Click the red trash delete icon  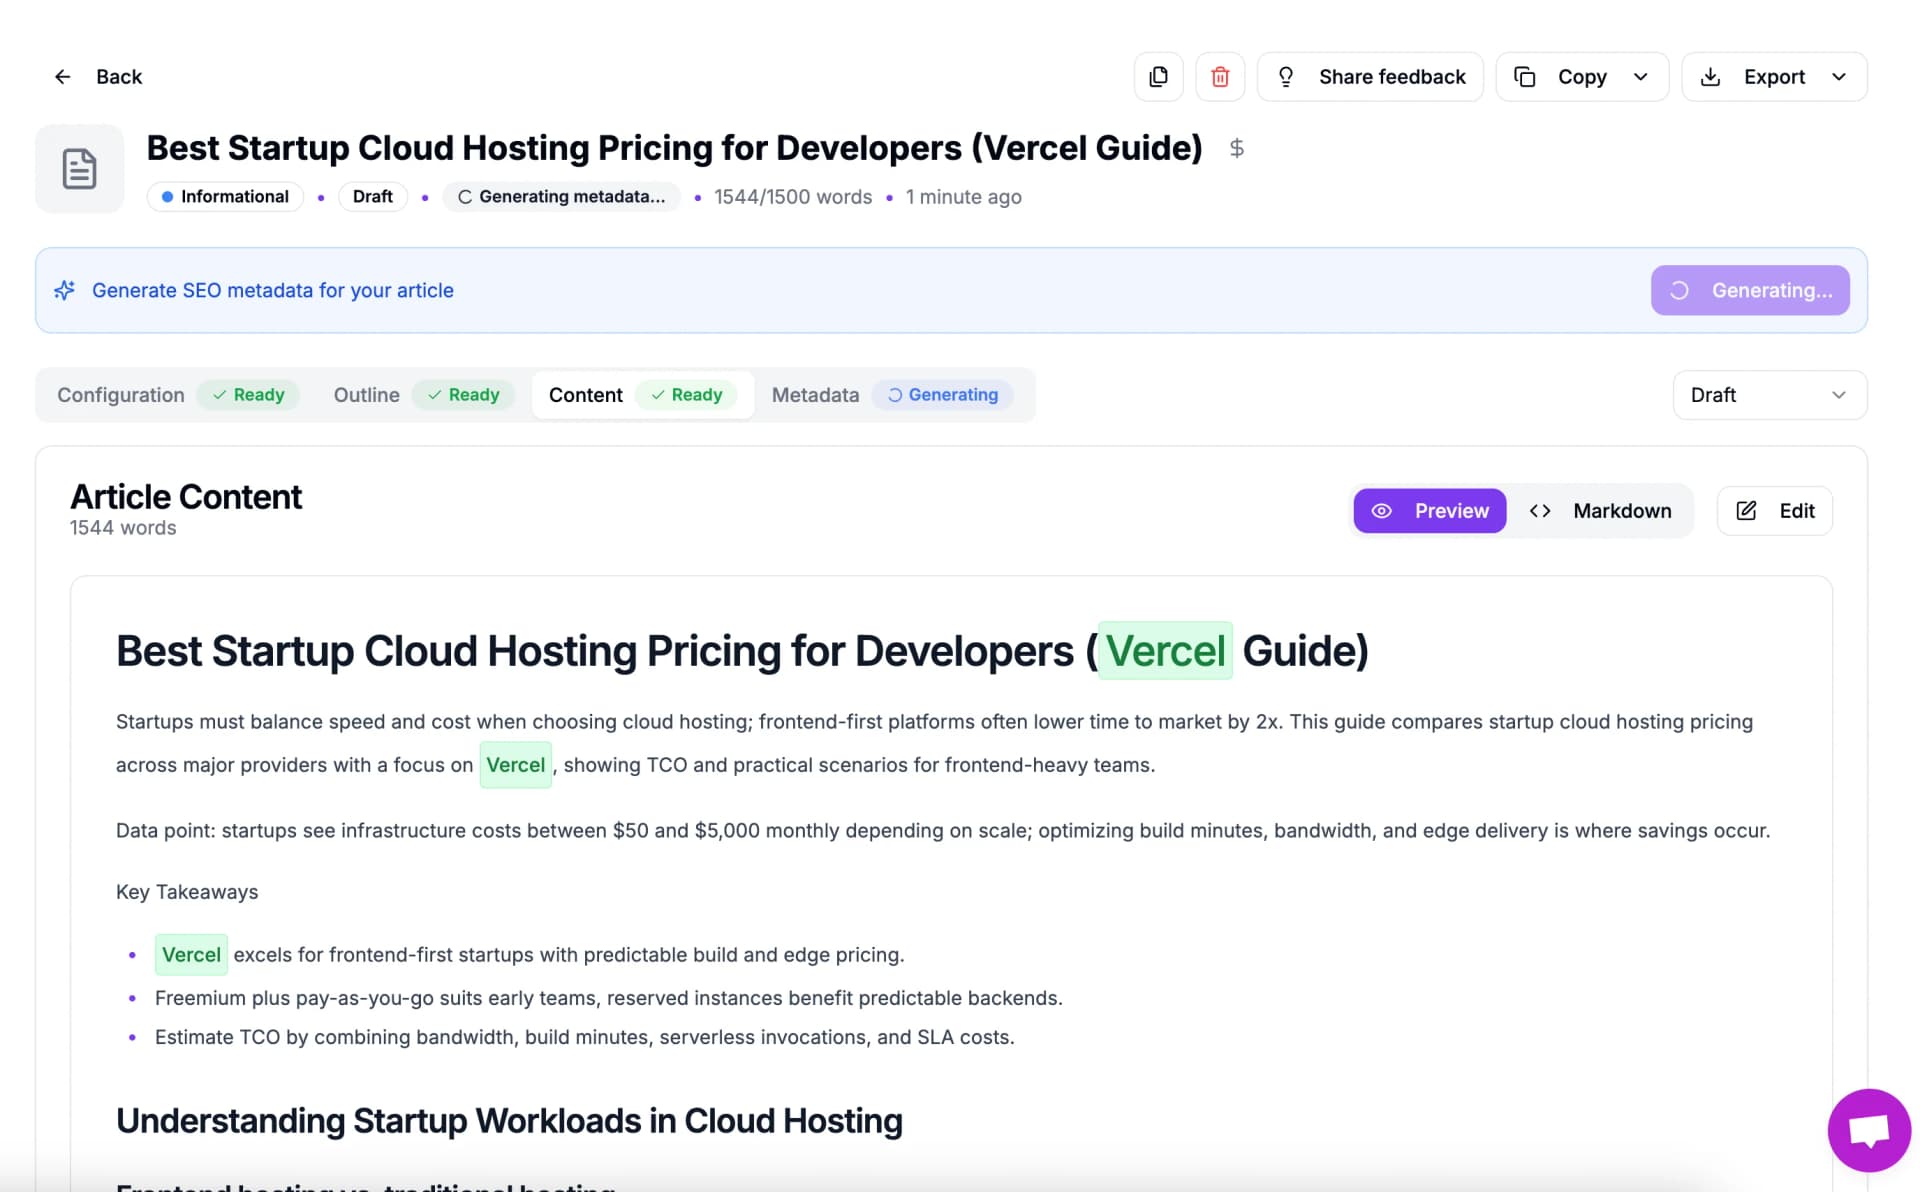pos(1220,77)
